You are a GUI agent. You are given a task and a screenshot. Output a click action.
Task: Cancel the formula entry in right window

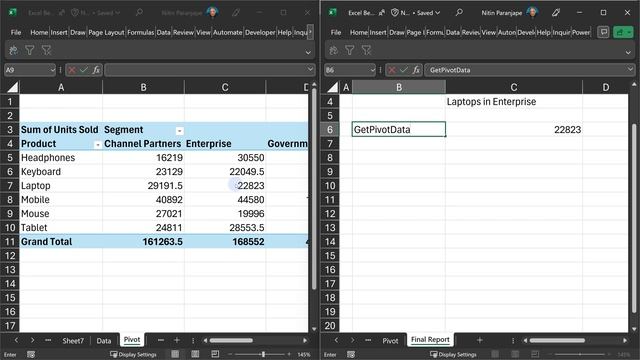click(392, 70)
